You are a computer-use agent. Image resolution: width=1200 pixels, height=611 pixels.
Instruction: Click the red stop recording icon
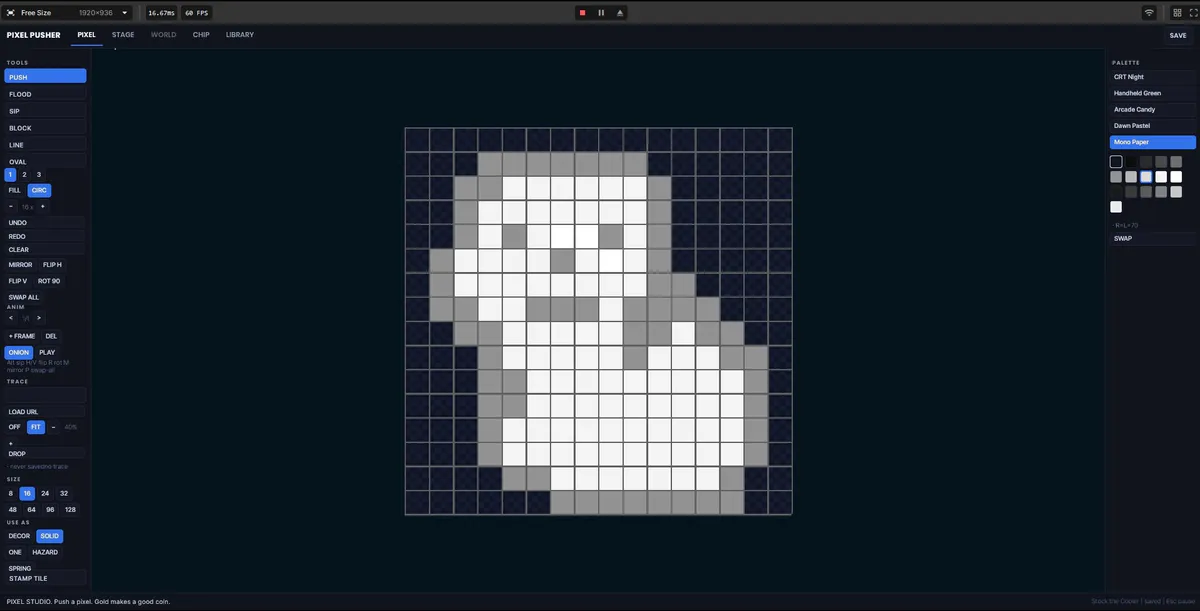tap(582, 13)
